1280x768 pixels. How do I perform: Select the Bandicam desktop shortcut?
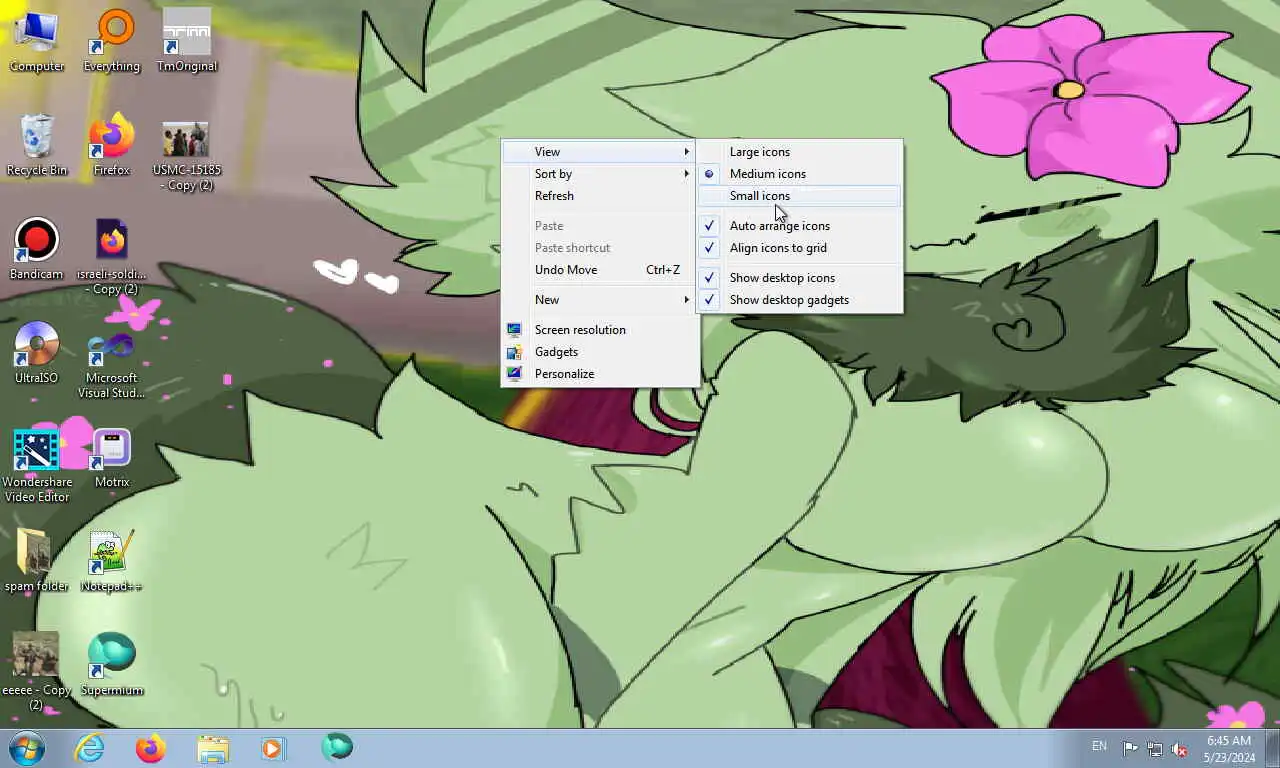tap(37, 248)
